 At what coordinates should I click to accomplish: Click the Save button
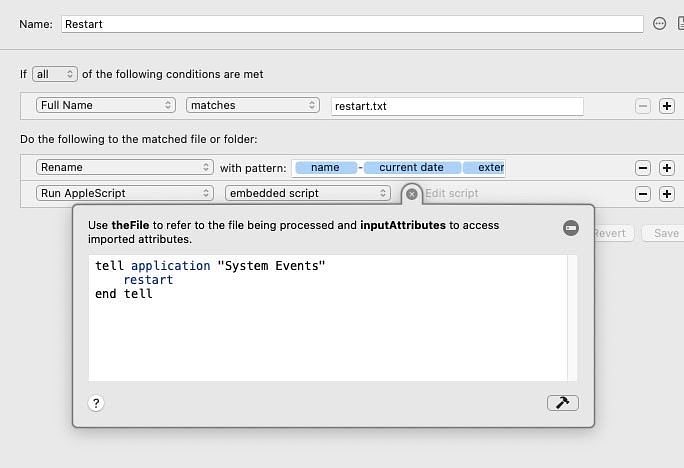click(x=665, y=233)
